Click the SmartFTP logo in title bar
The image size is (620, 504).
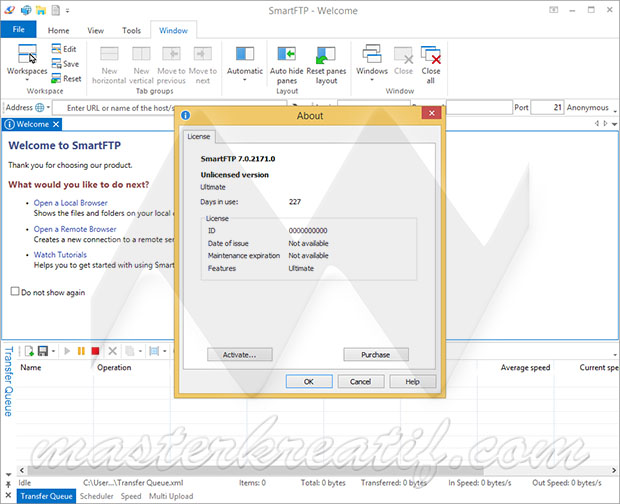(10, 10)
